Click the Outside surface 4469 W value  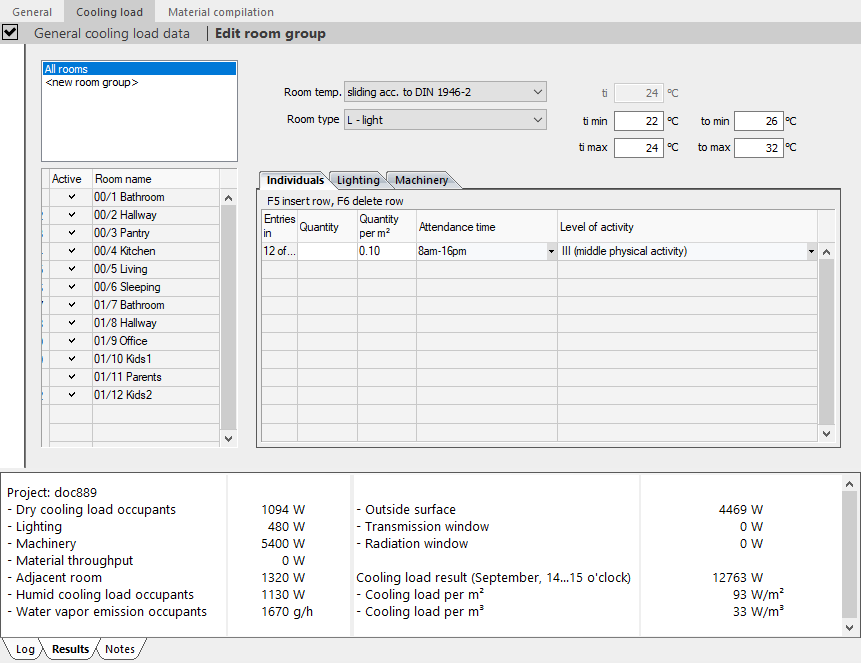(x=740, y=509)
